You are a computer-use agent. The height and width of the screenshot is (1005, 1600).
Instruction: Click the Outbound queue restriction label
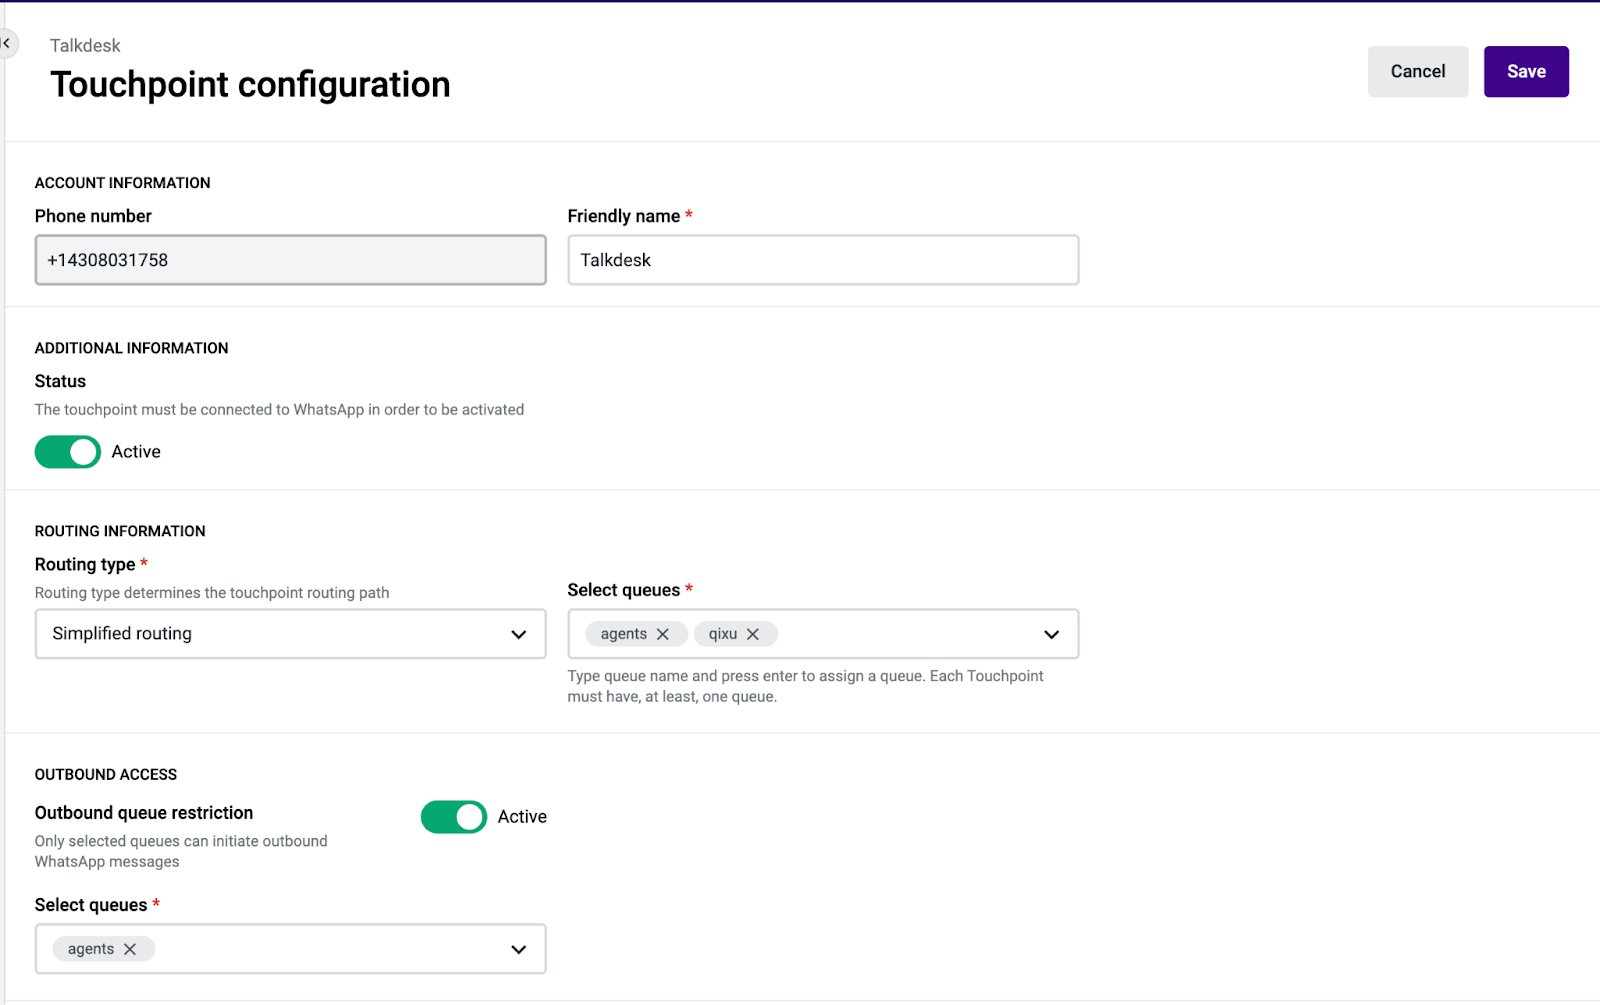coord(144,813)
